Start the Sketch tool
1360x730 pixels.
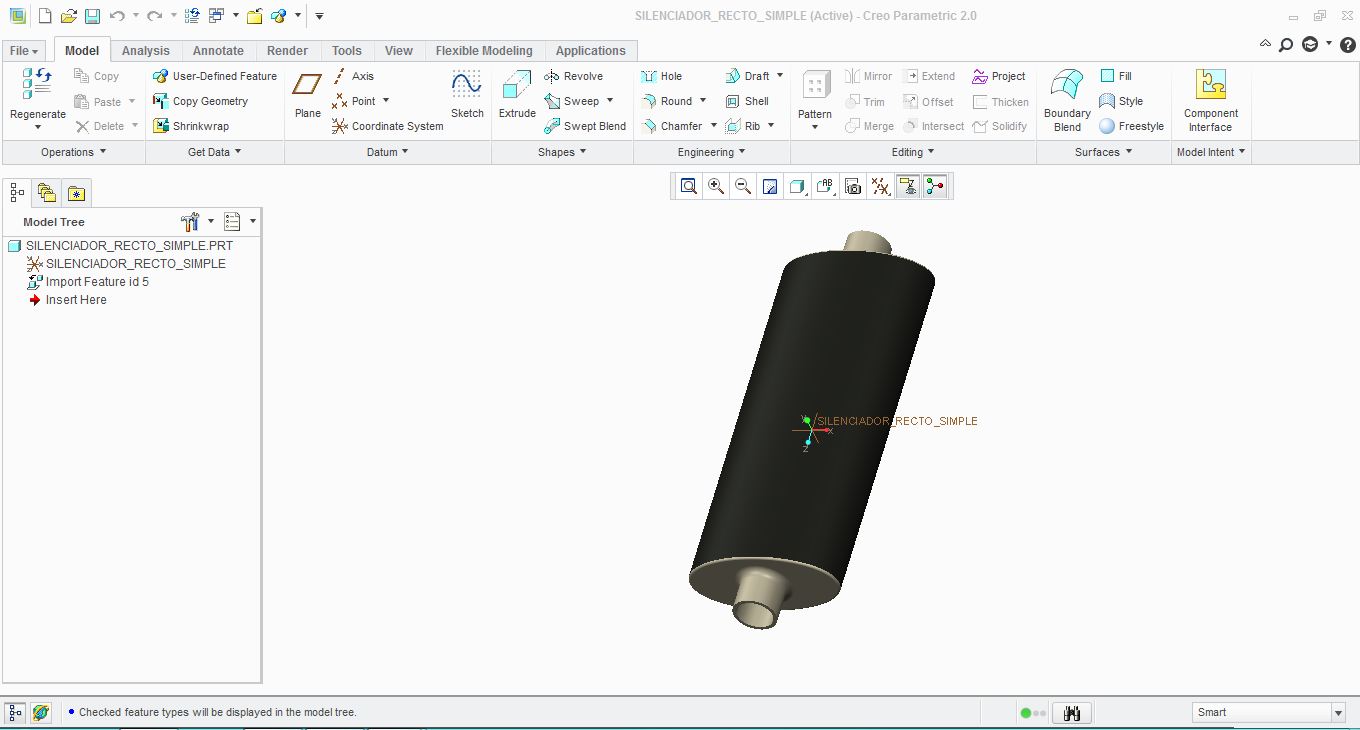click(467, 95)
